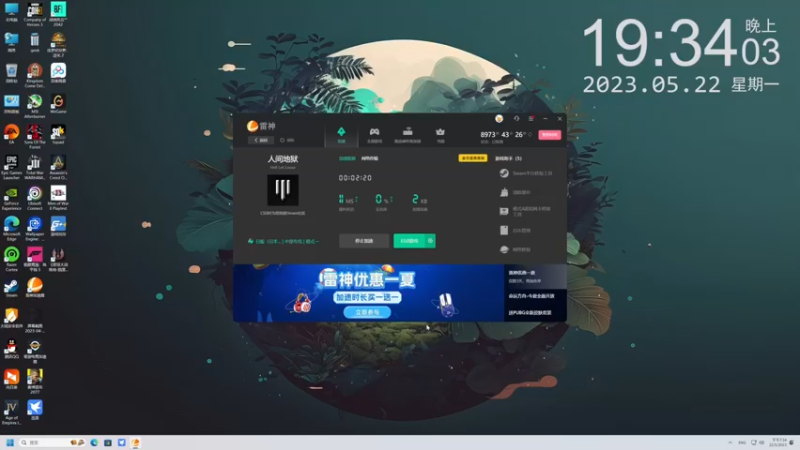
Task: Select the crown icon tab
Action: 440,135
